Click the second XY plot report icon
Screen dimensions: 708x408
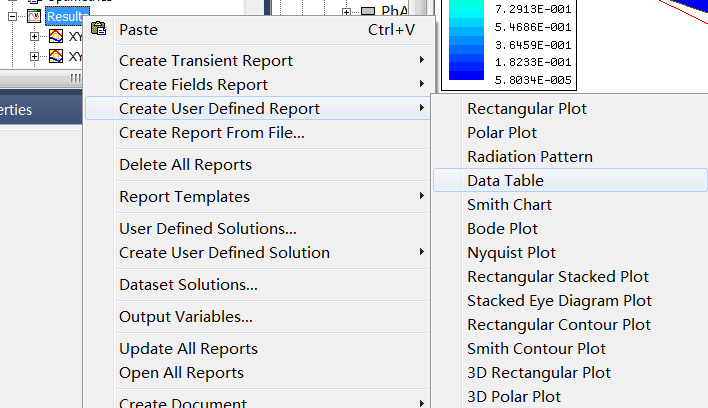point(56,56)
